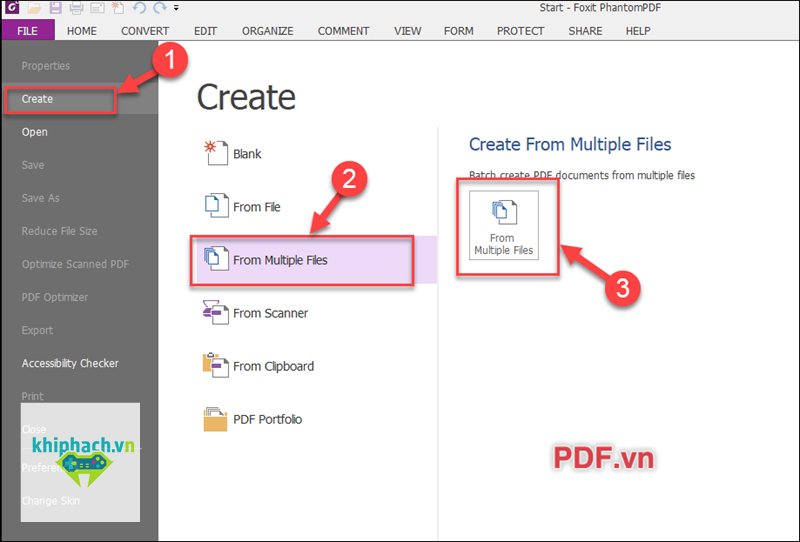
Task: Click the Foxit PhantomPDF app logo icon
Action: (x=11, y=7)
